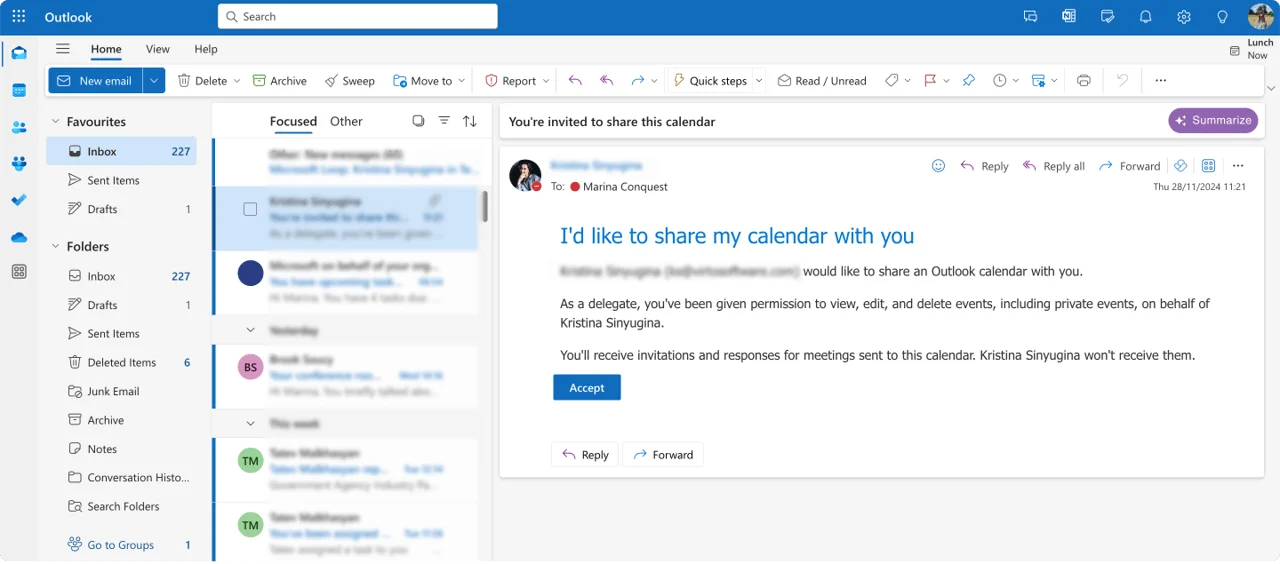Print the message with the printer icon
Image resolution: width=1280 pixels, height=564 pixels.
1083,81
